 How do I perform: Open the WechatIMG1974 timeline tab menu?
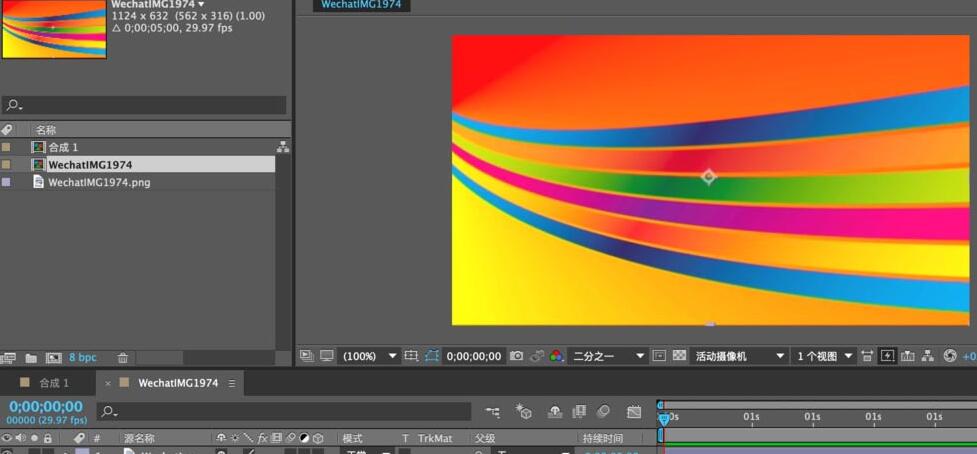(232, 383)
